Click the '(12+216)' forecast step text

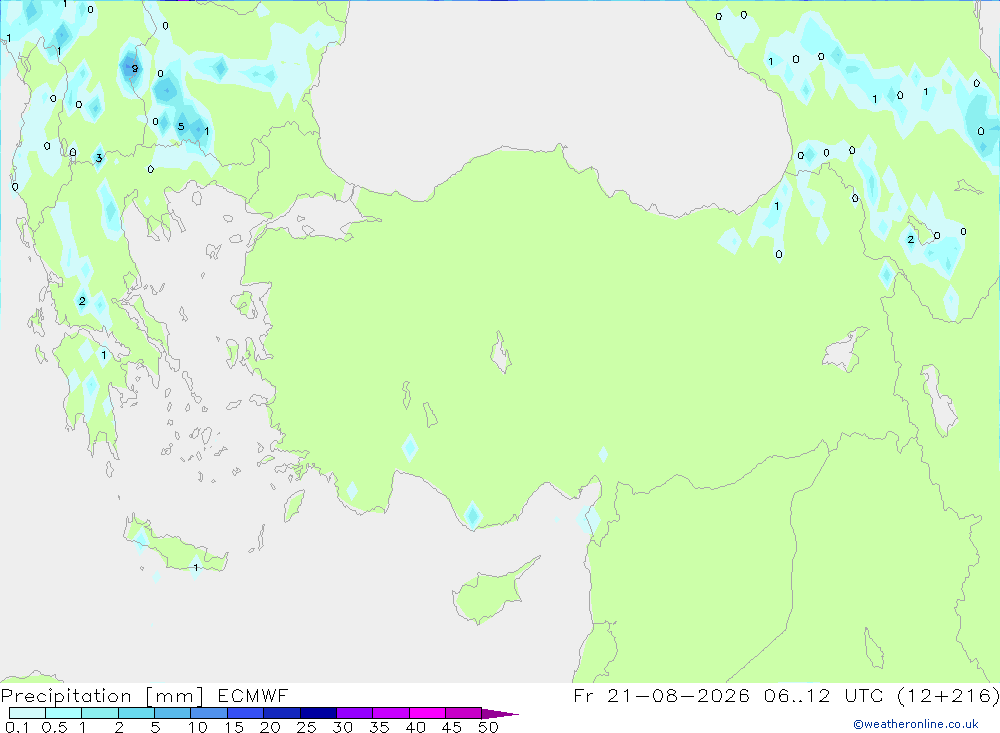pyautogui.click(x=948, y=695)
